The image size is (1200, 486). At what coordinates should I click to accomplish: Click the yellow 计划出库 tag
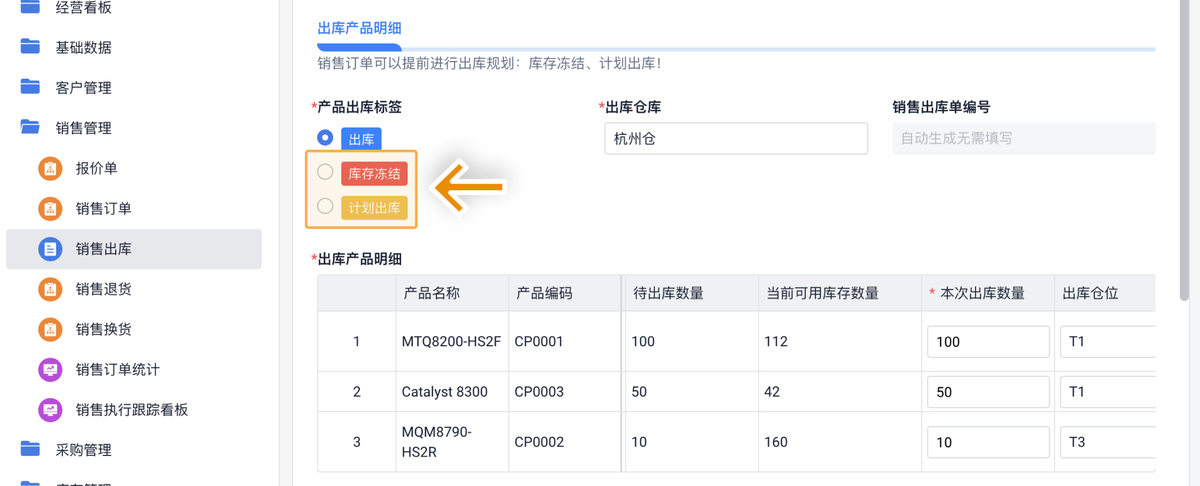pos(374,208)
